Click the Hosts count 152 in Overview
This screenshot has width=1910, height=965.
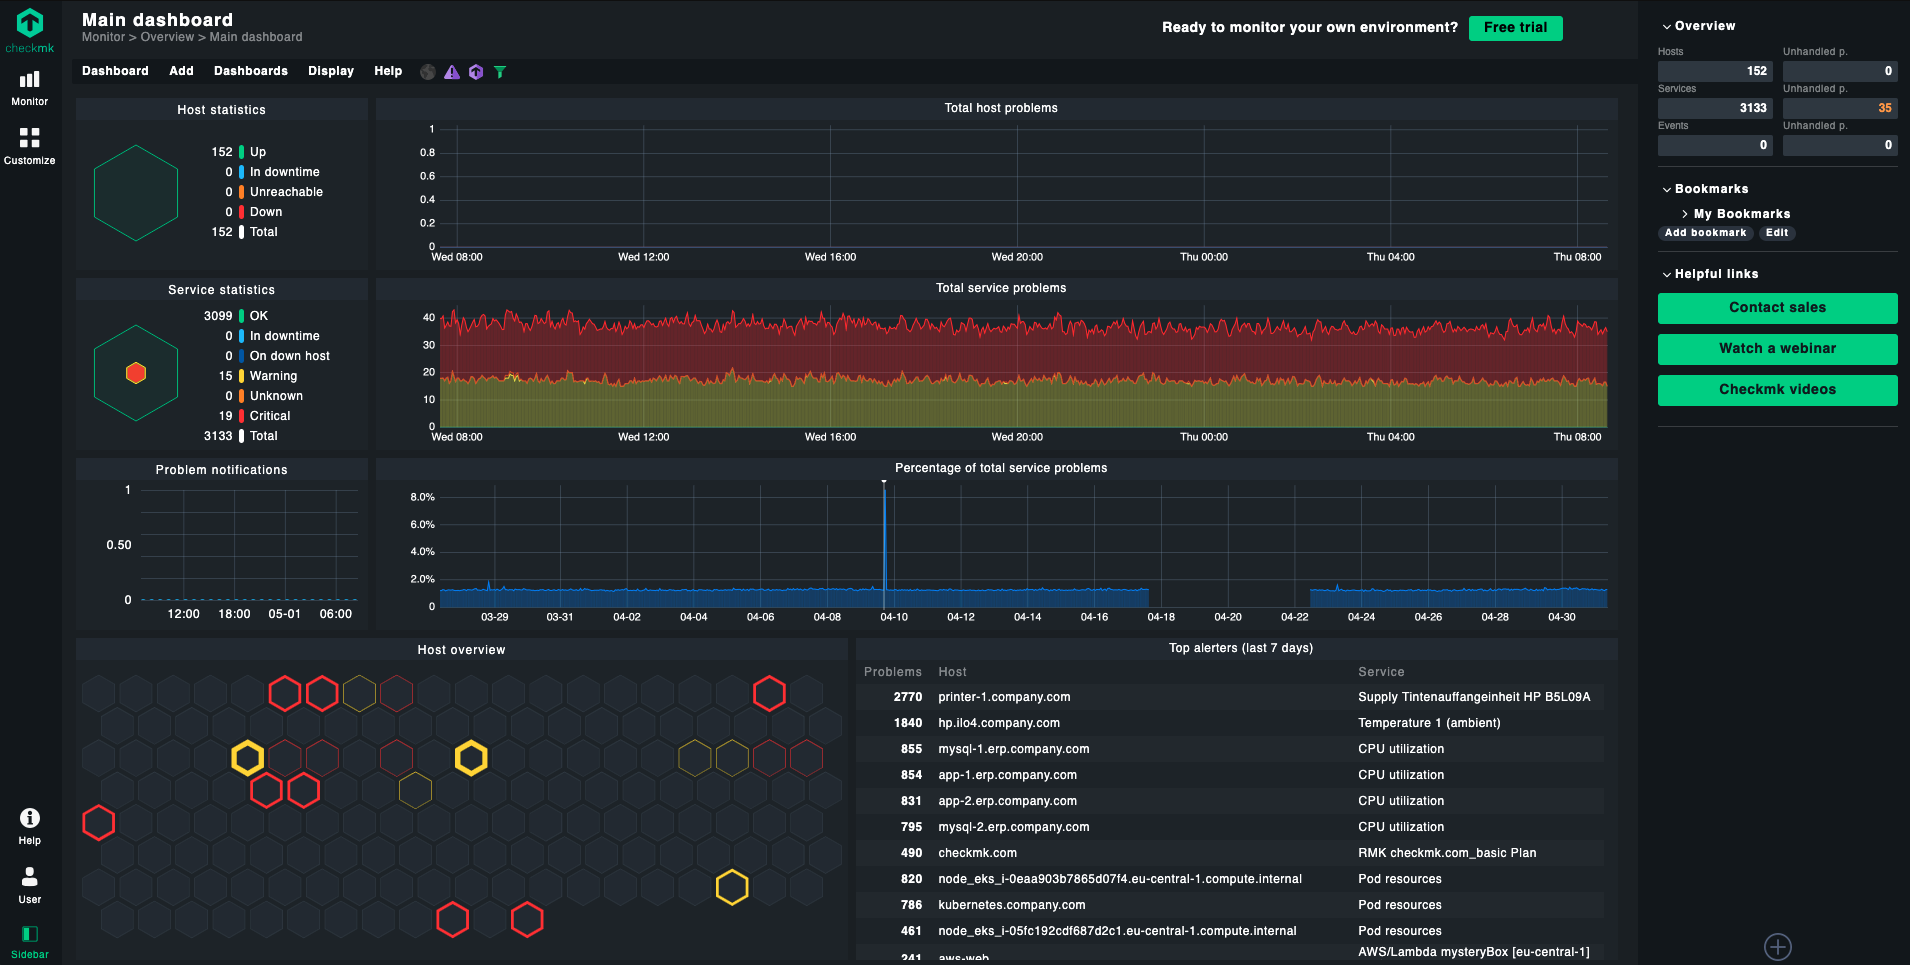coord(1715,71)
